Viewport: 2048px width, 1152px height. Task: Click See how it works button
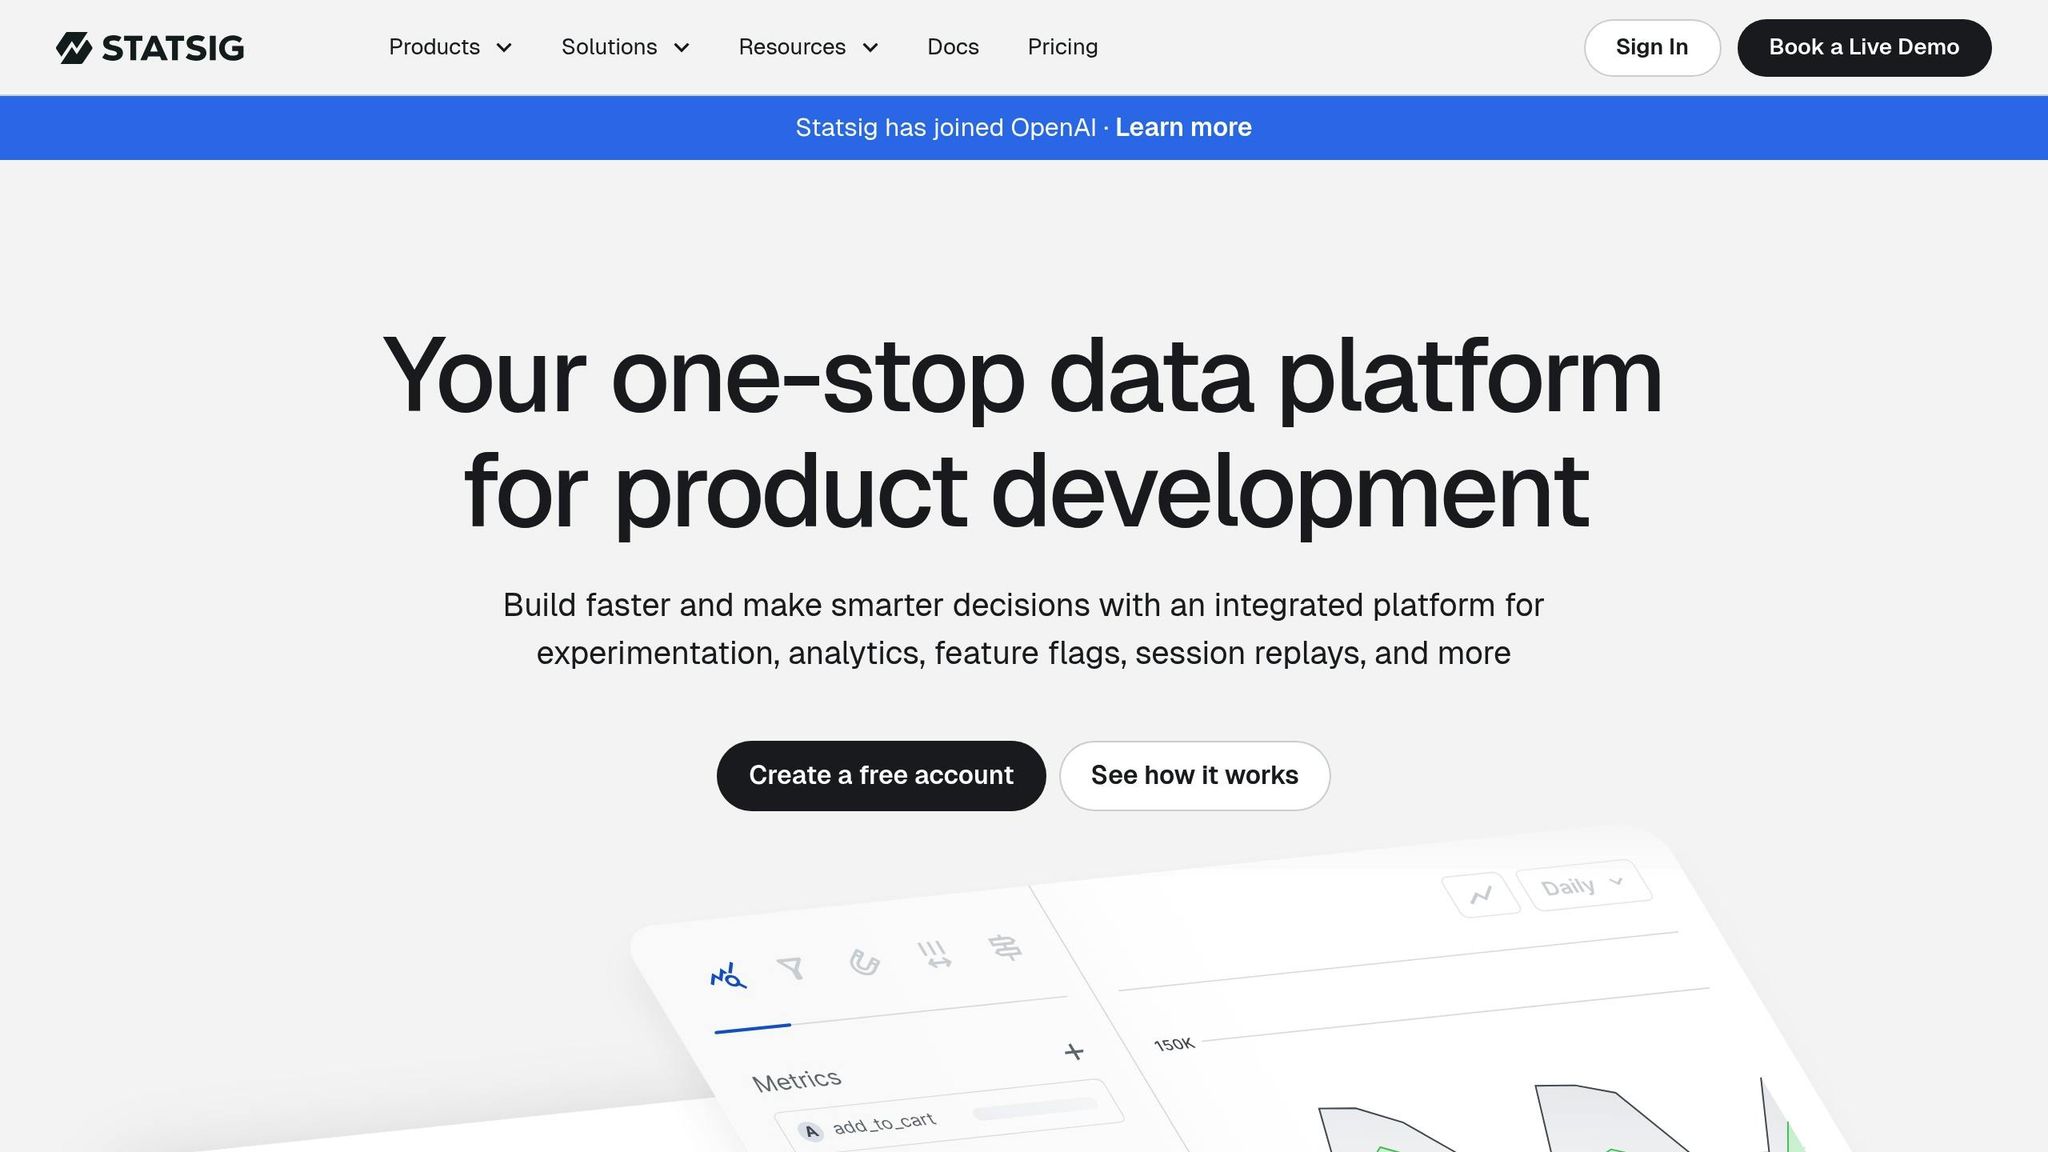[x=1194, y=775]
